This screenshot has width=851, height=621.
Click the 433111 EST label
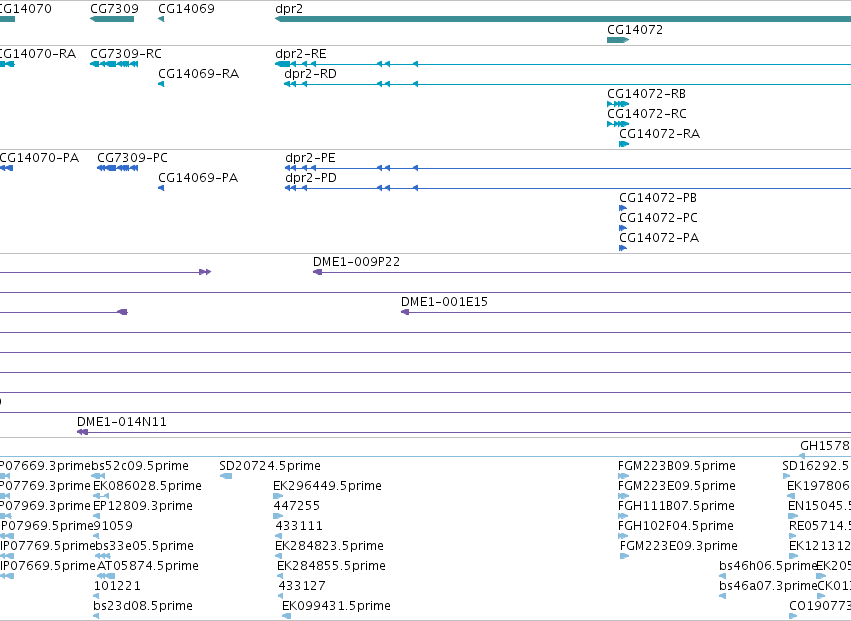click(299, 525)
